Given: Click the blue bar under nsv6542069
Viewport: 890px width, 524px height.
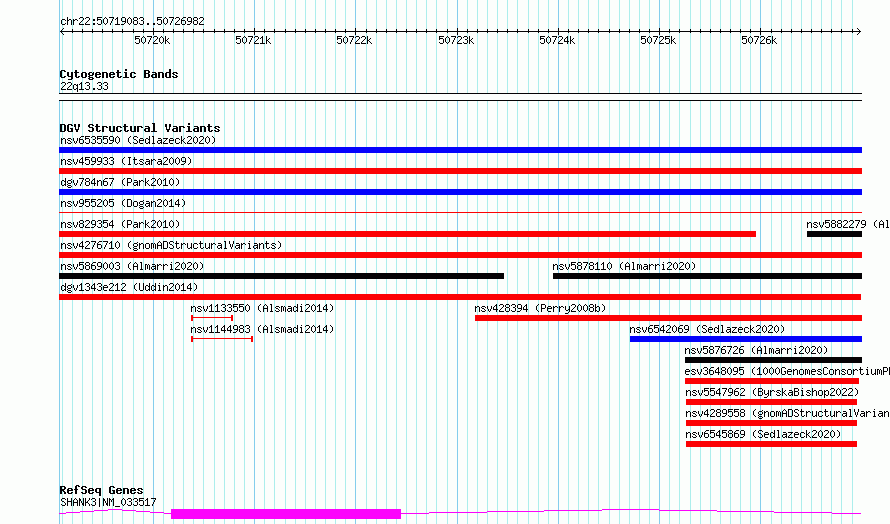Looking at the screenshot, I should point(746,339).
